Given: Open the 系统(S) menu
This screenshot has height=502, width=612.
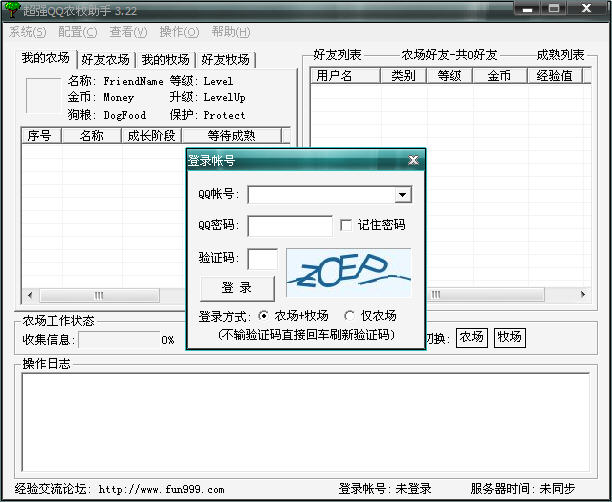Looking at the screenshot, I should tap(27, 32).
